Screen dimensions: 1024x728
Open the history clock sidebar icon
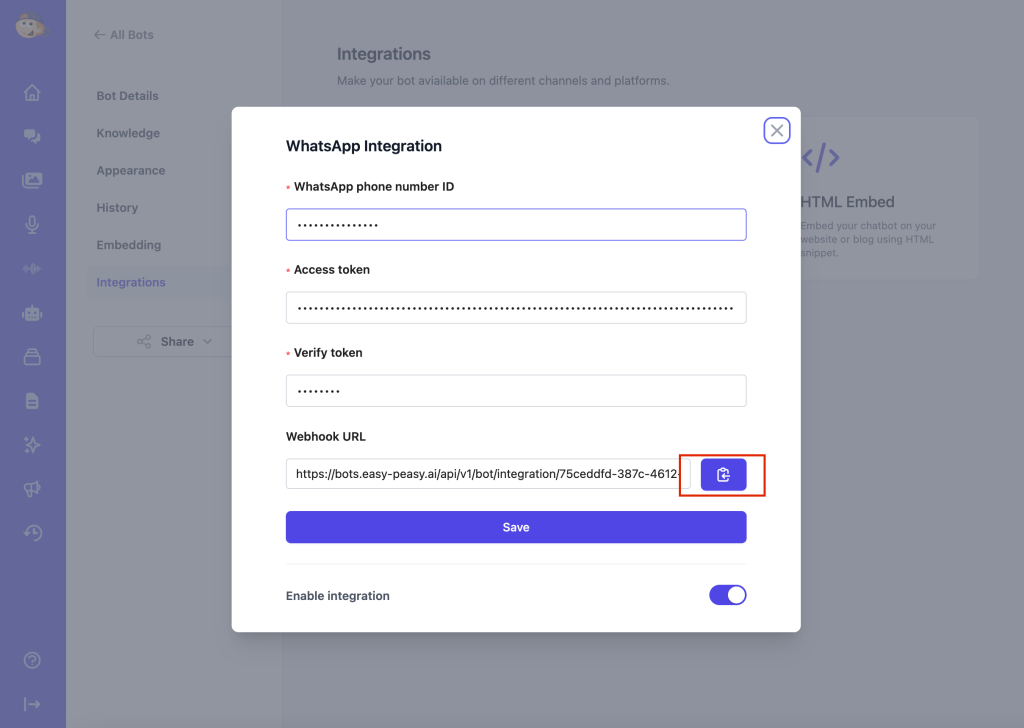click(32, 533)
